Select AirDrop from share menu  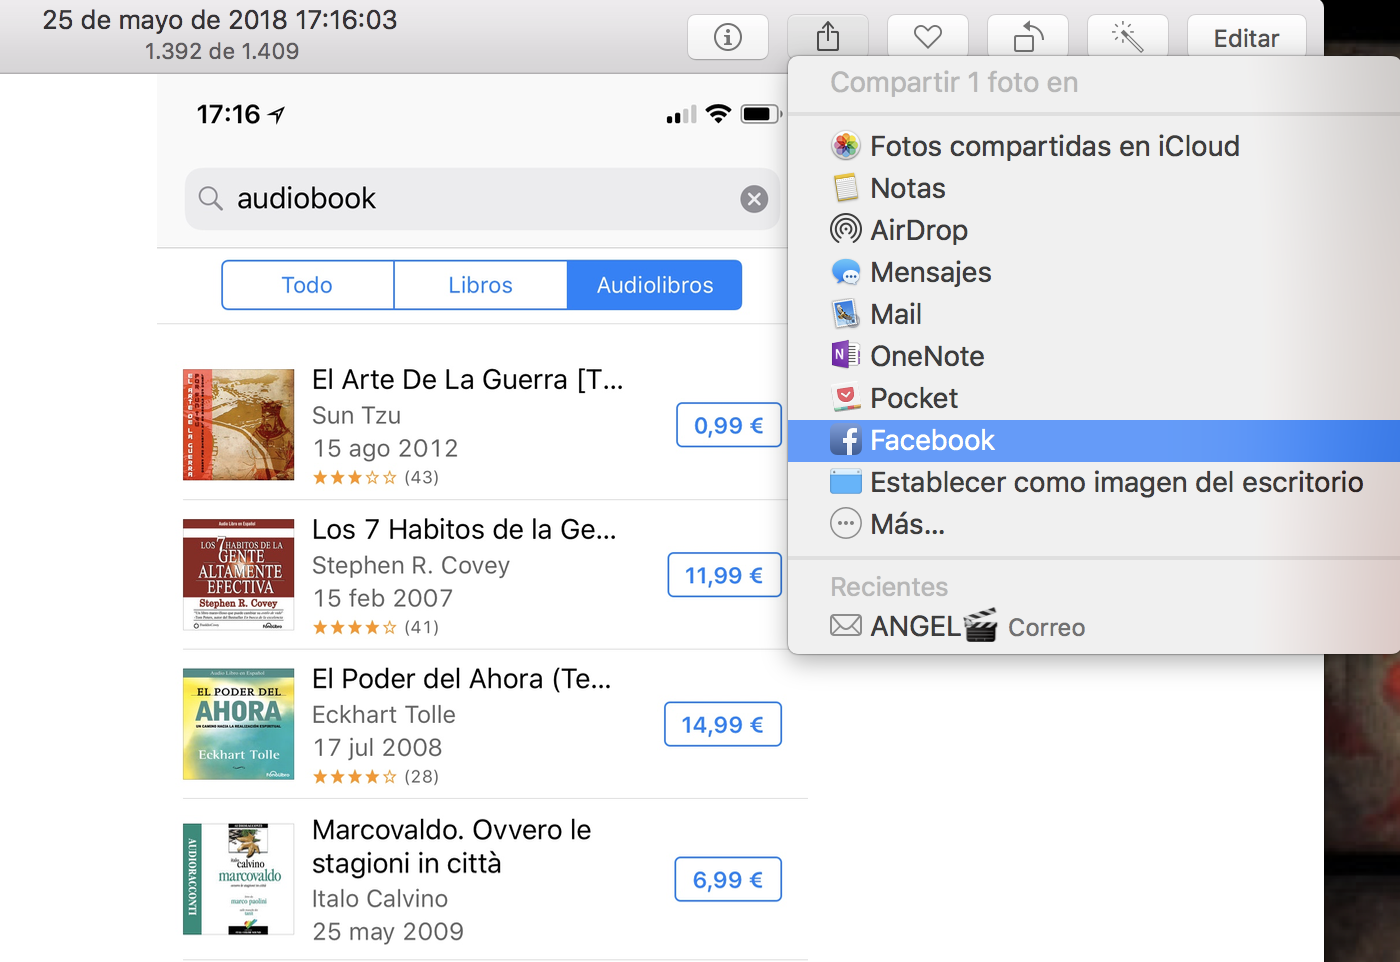pyautogui.click(x=1094, y=230)
